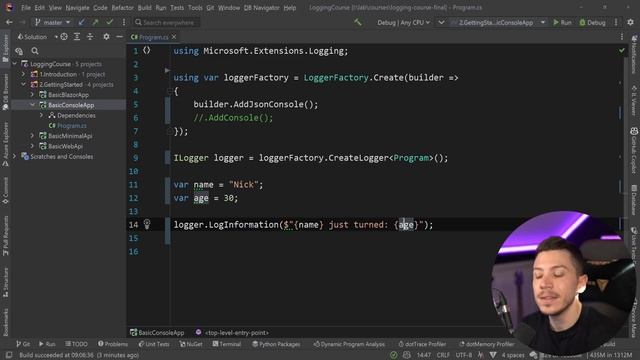
Task: Open the GitHub Copilot side panel
Action: click(634, 150)
